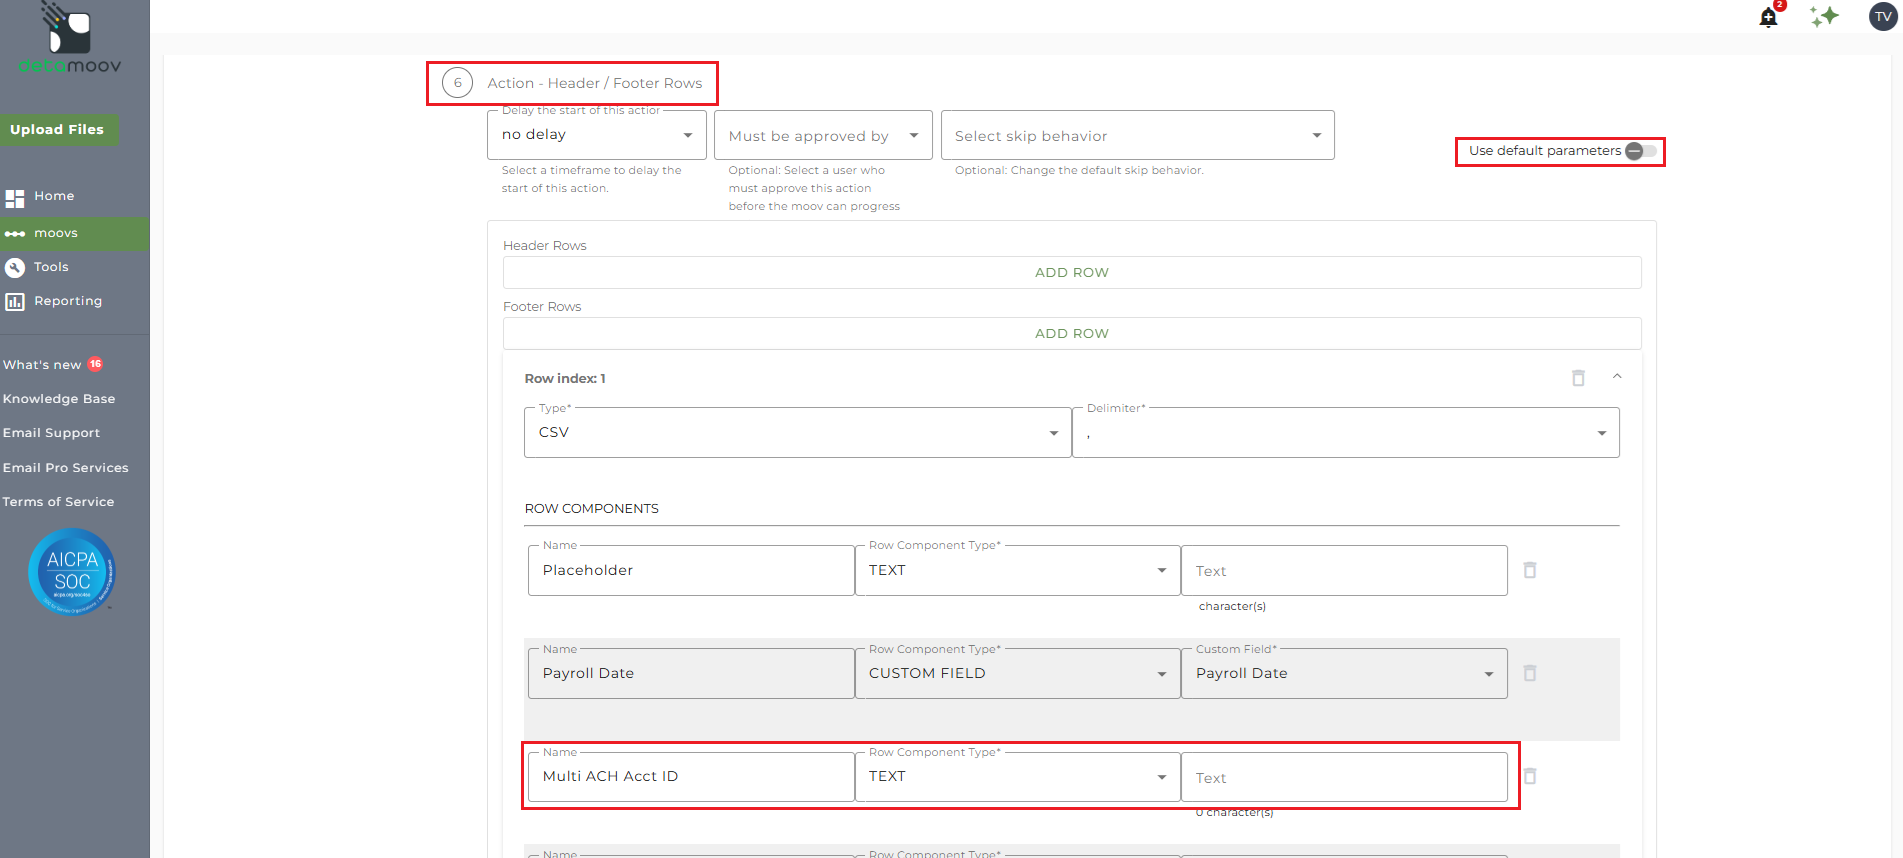Expand the Select skip behavior dropdown

pyautogui.click(x=1137, y=136)
